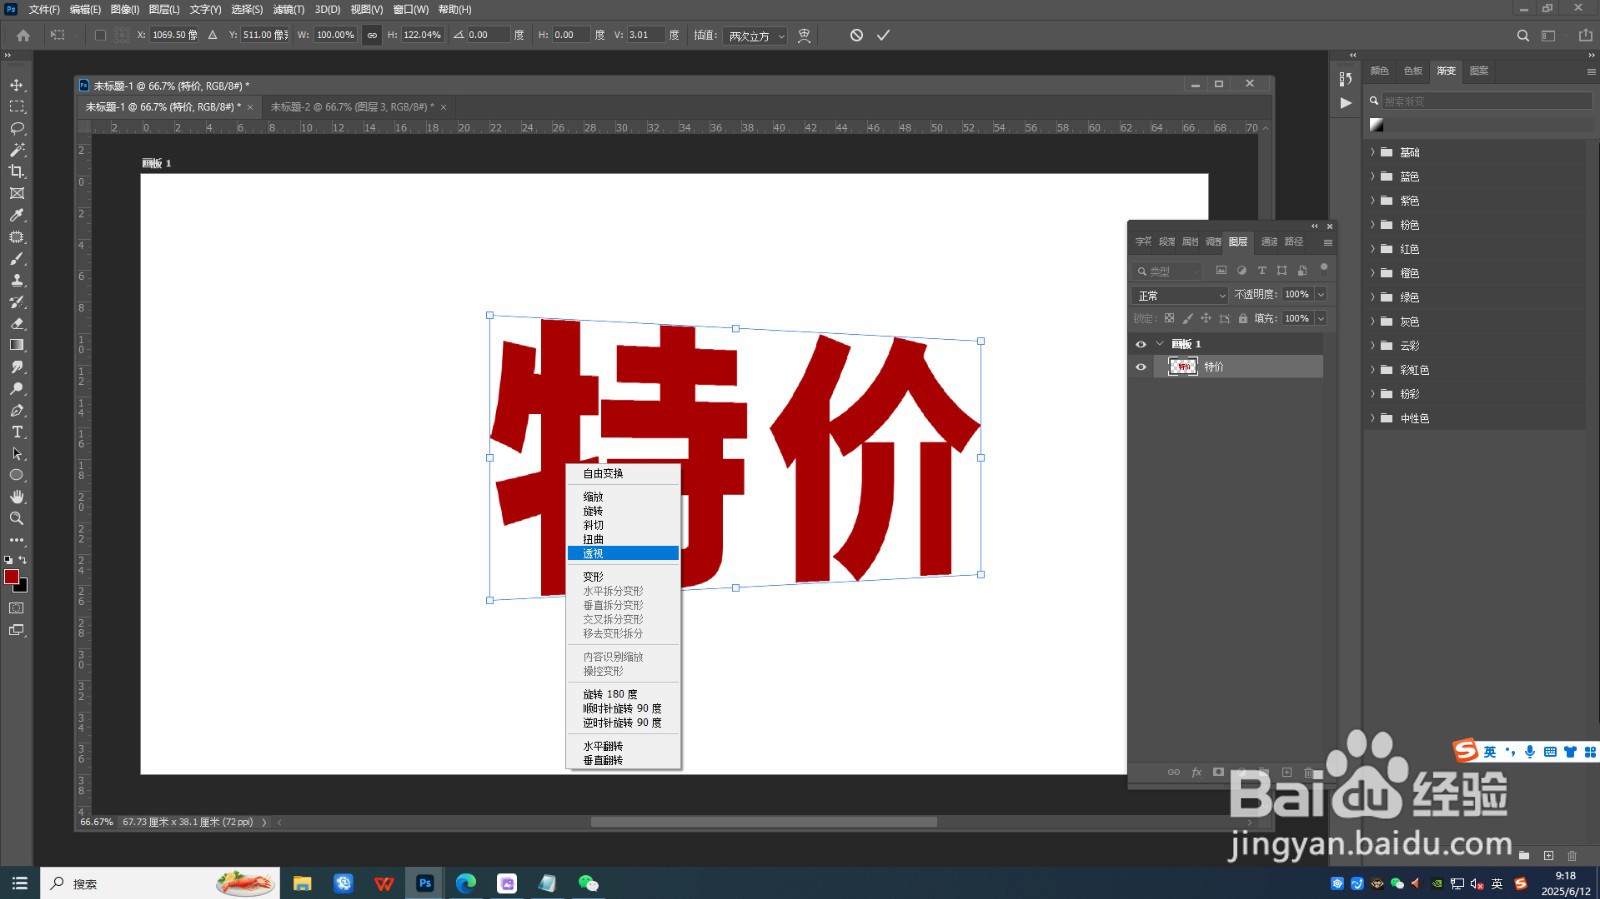Choose 透视 from the transform context menu

click(623, 553)
